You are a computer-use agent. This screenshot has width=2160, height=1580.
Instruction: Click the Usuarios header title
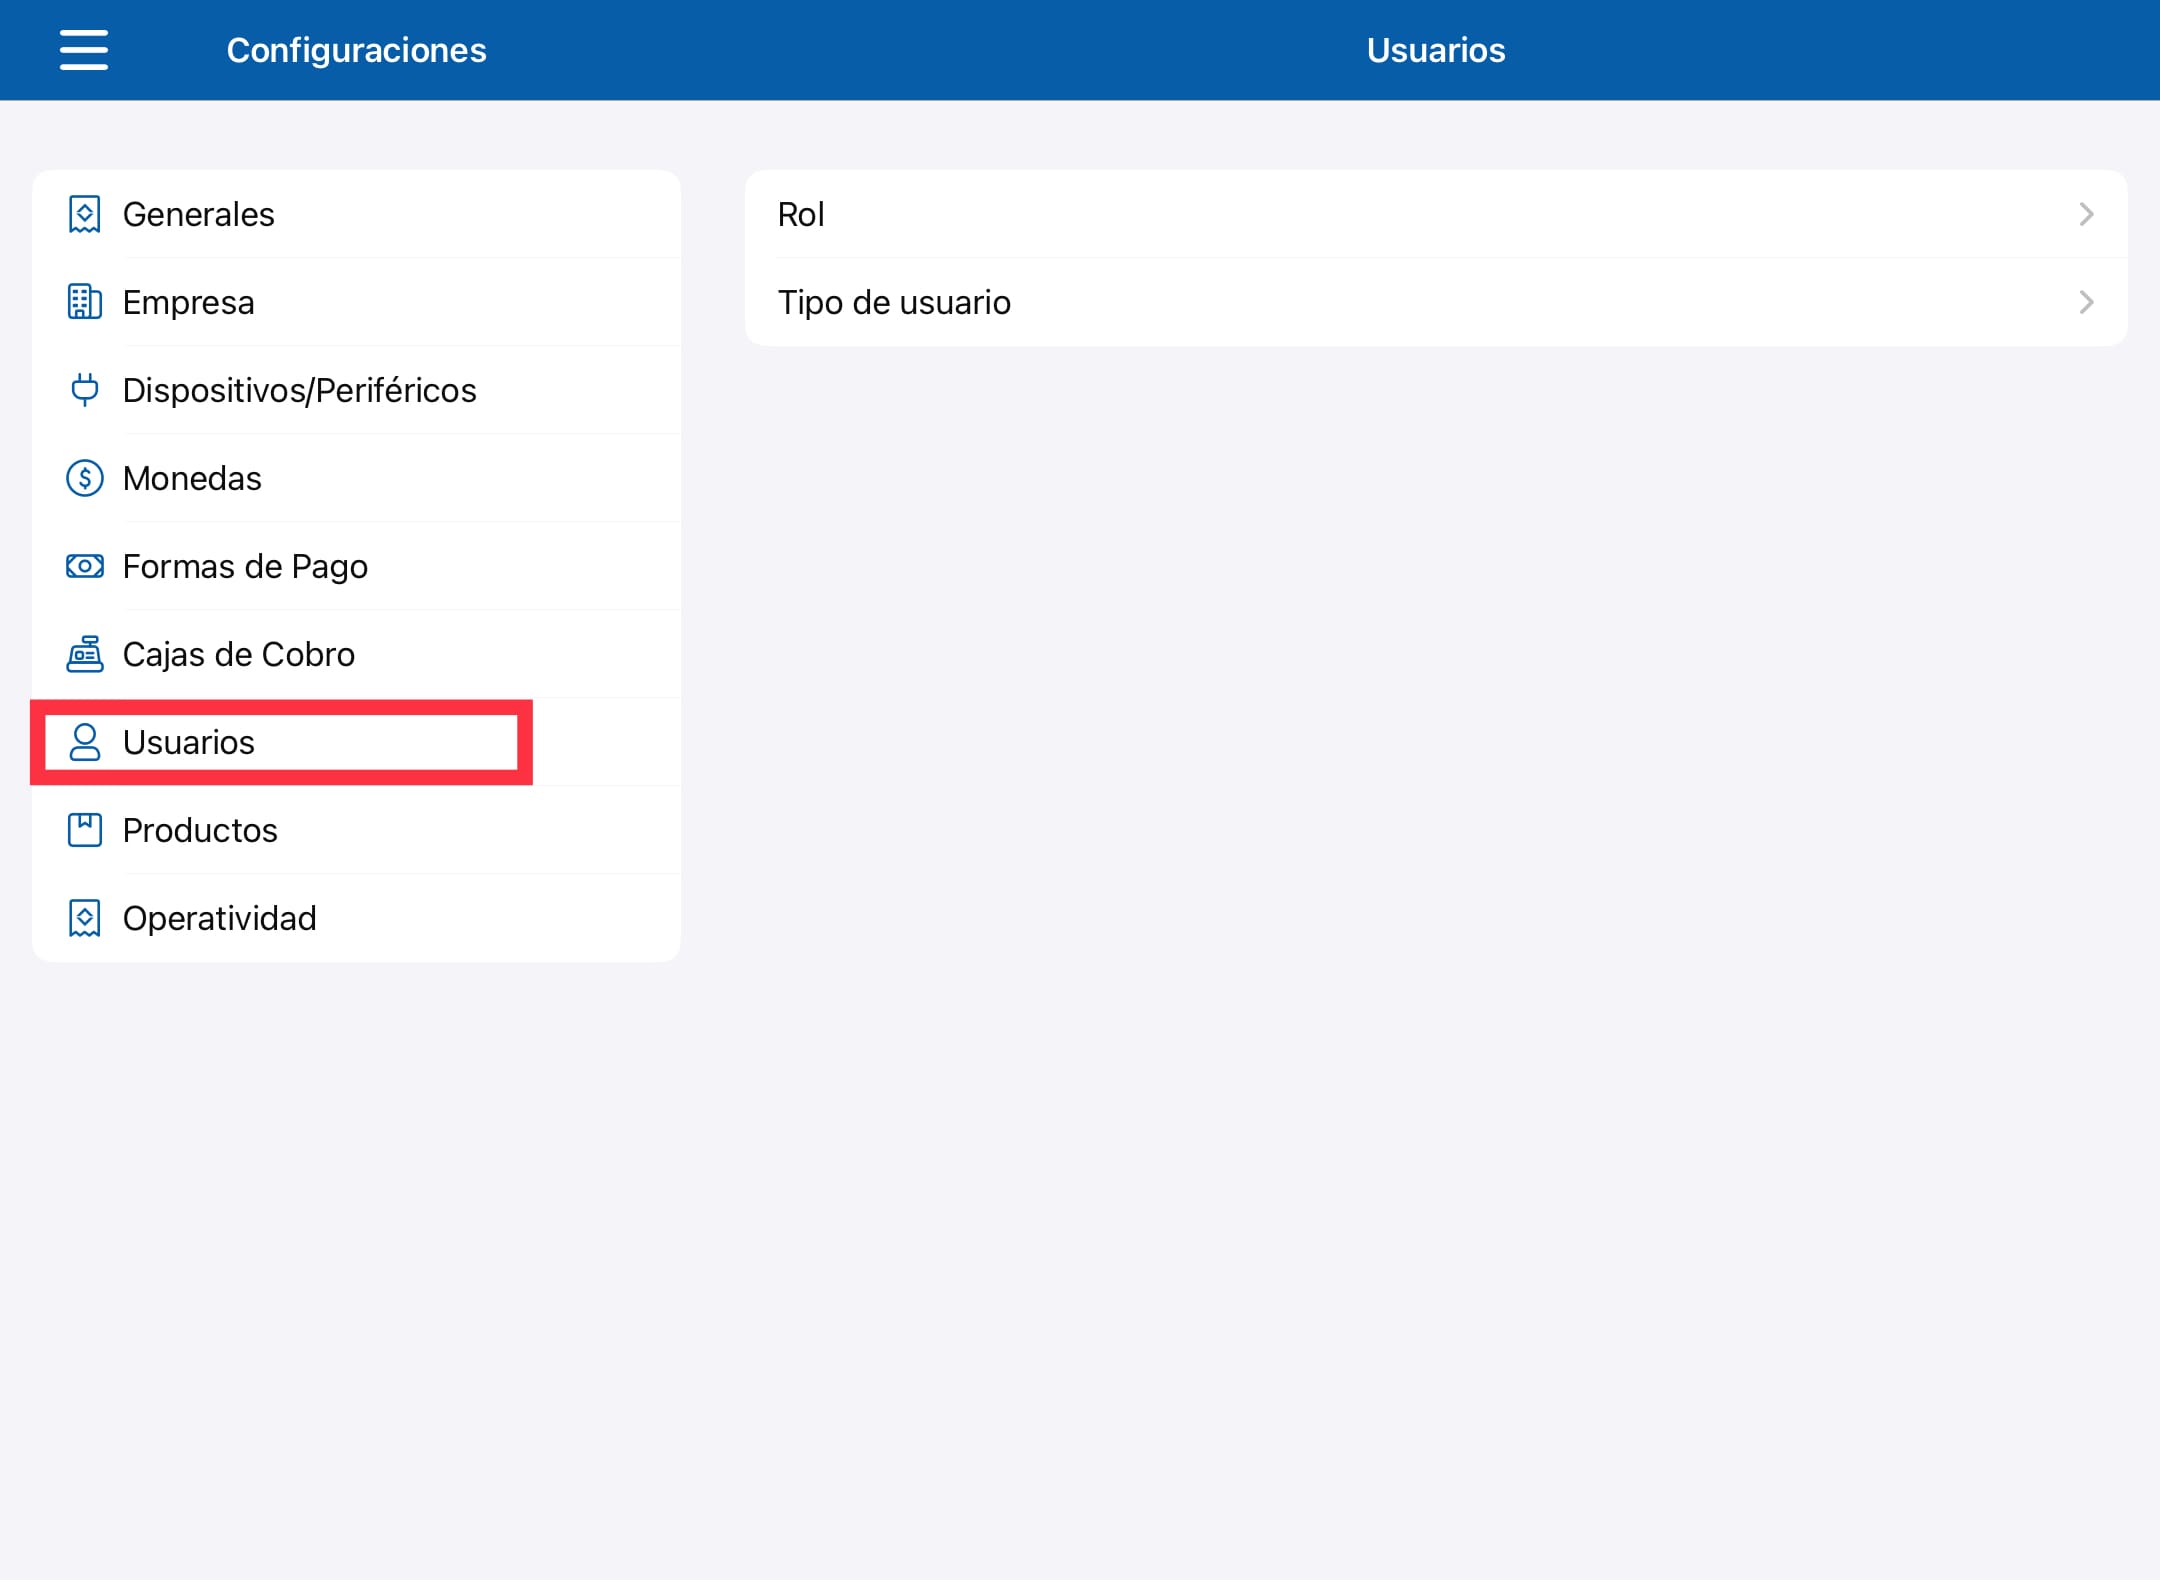(x=1436, y=50)
